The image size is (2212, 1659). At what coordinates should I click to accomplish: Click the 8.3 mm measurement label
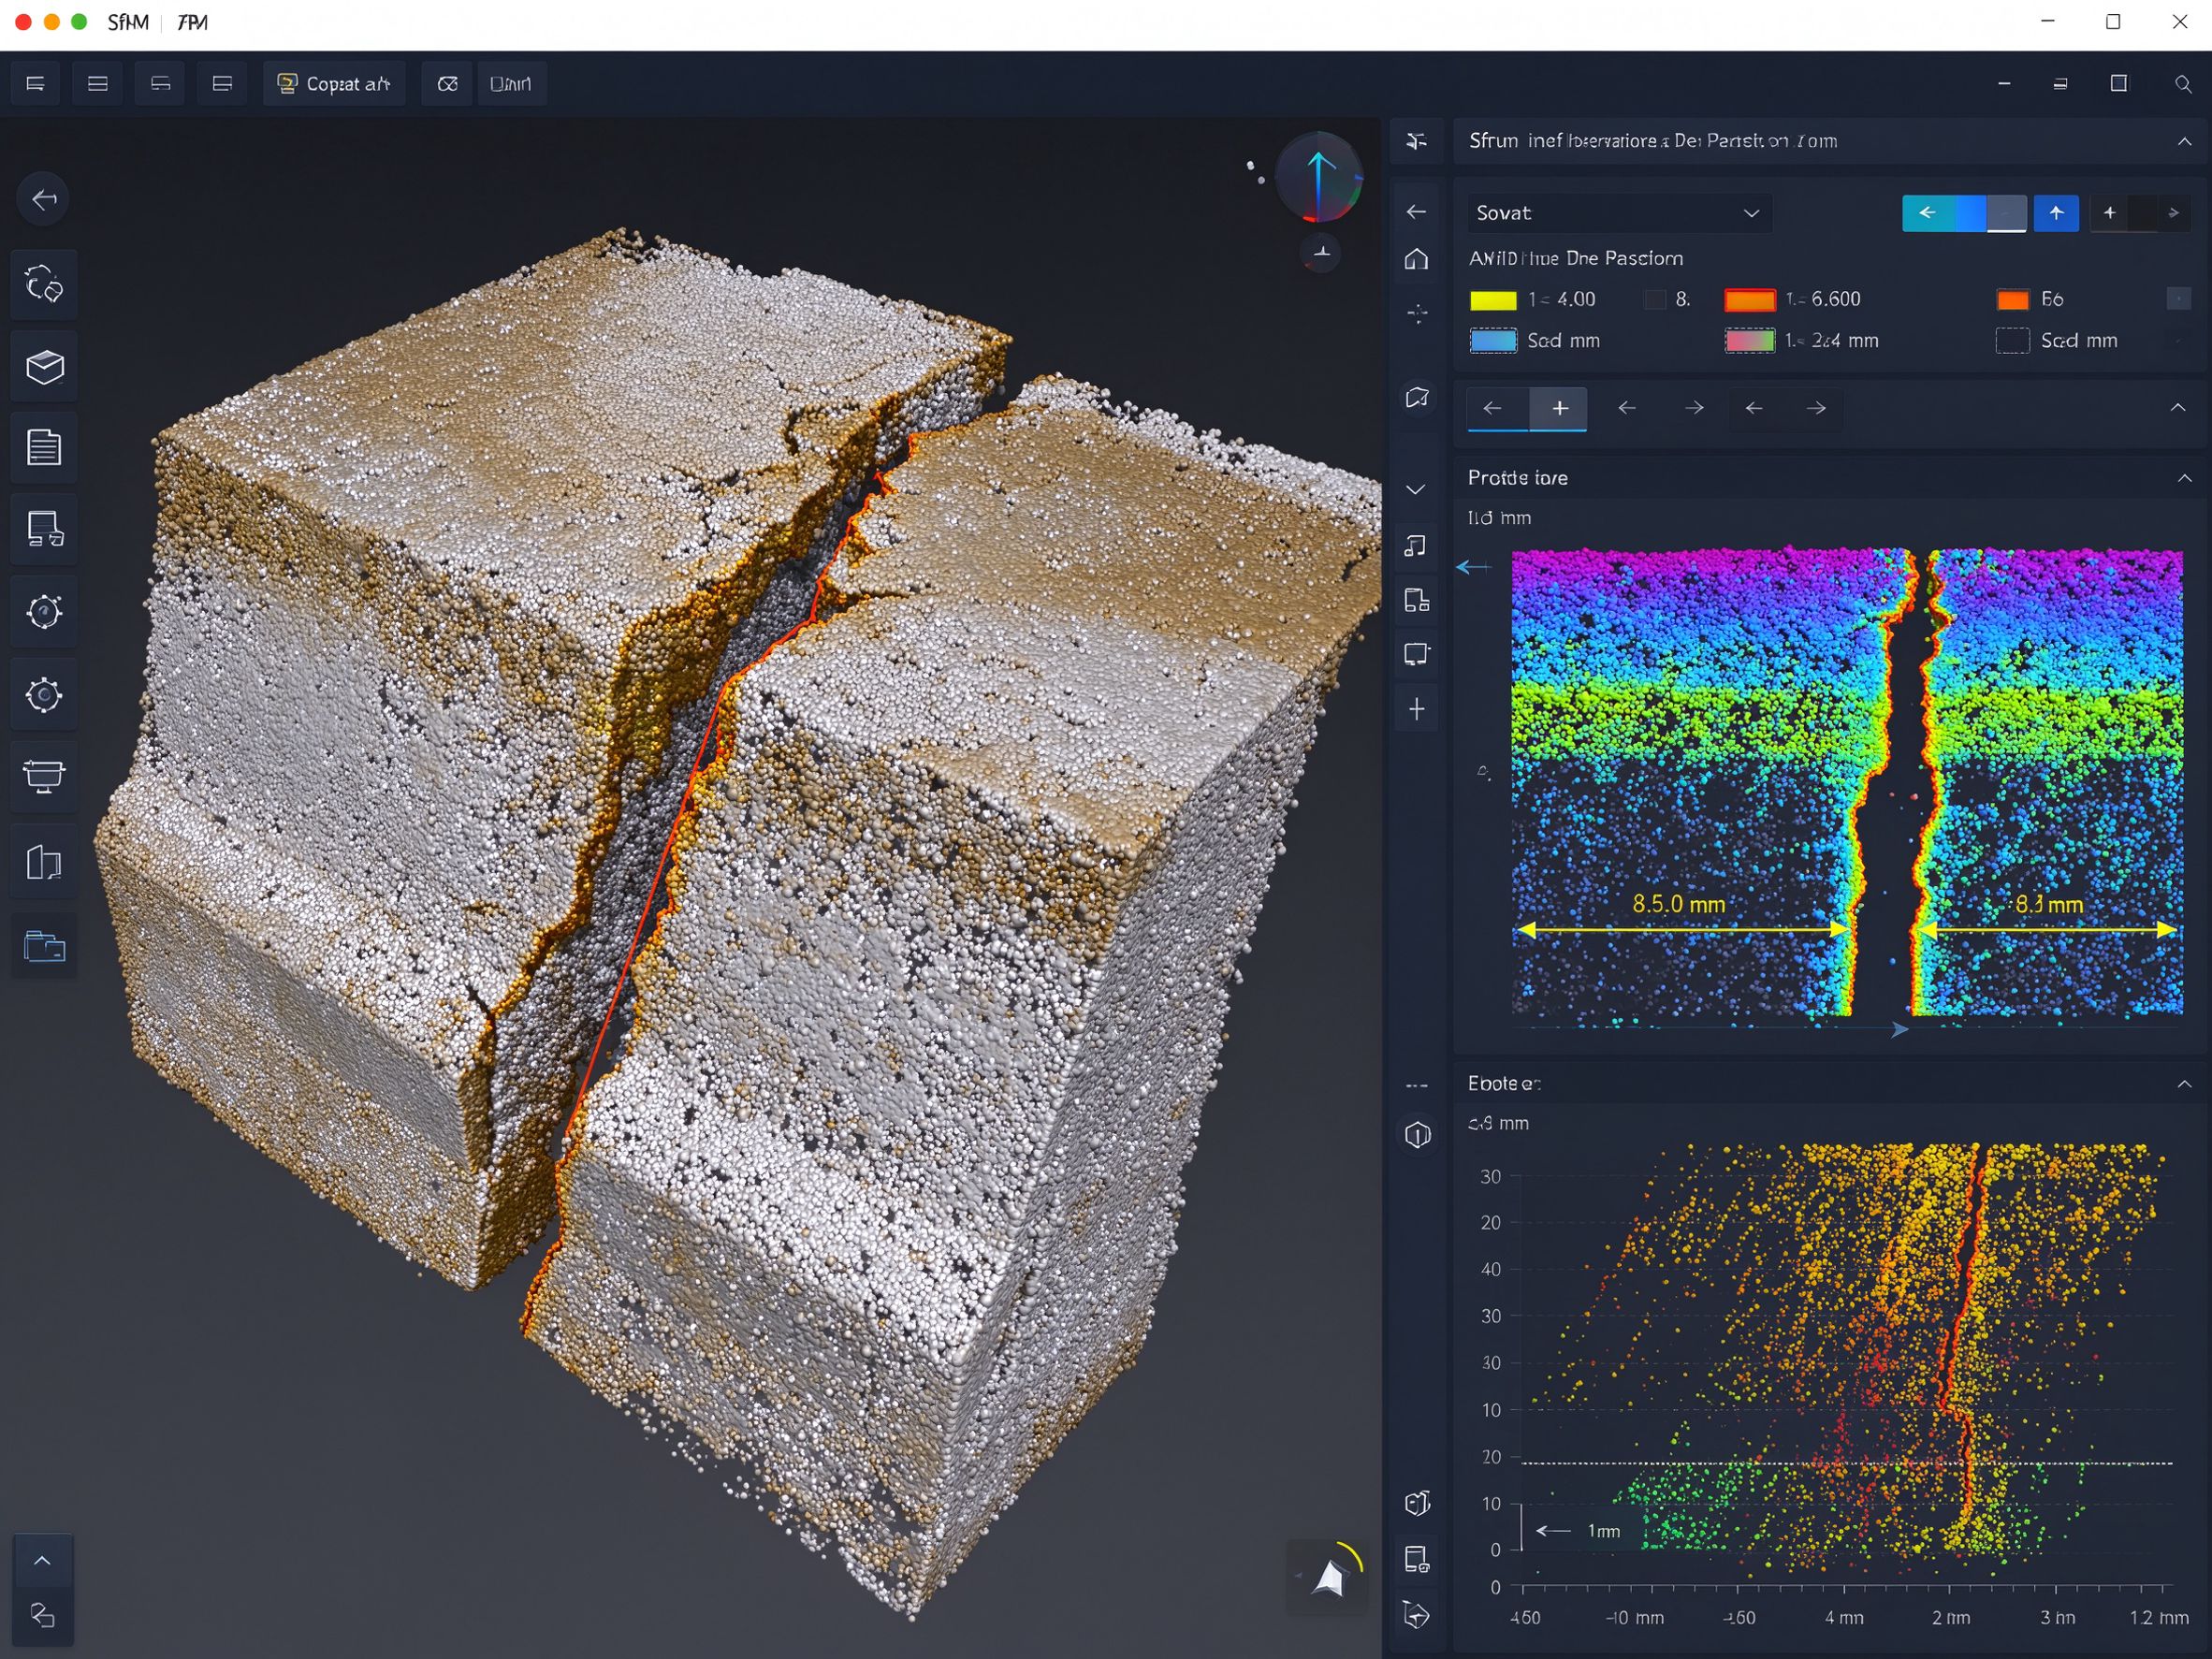[2049, 904]
